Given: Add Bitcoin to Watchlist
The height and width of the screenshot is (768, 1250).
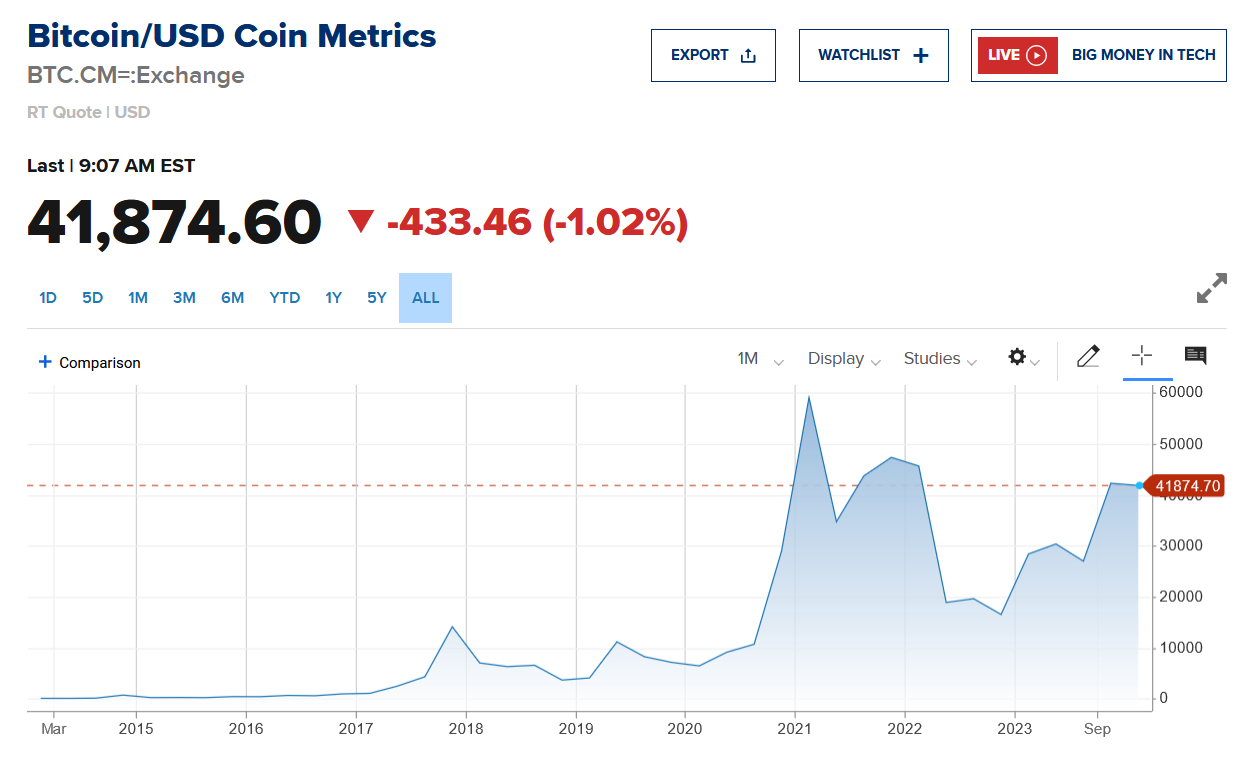Looking at the screenshot, I should tap(873, 55).
